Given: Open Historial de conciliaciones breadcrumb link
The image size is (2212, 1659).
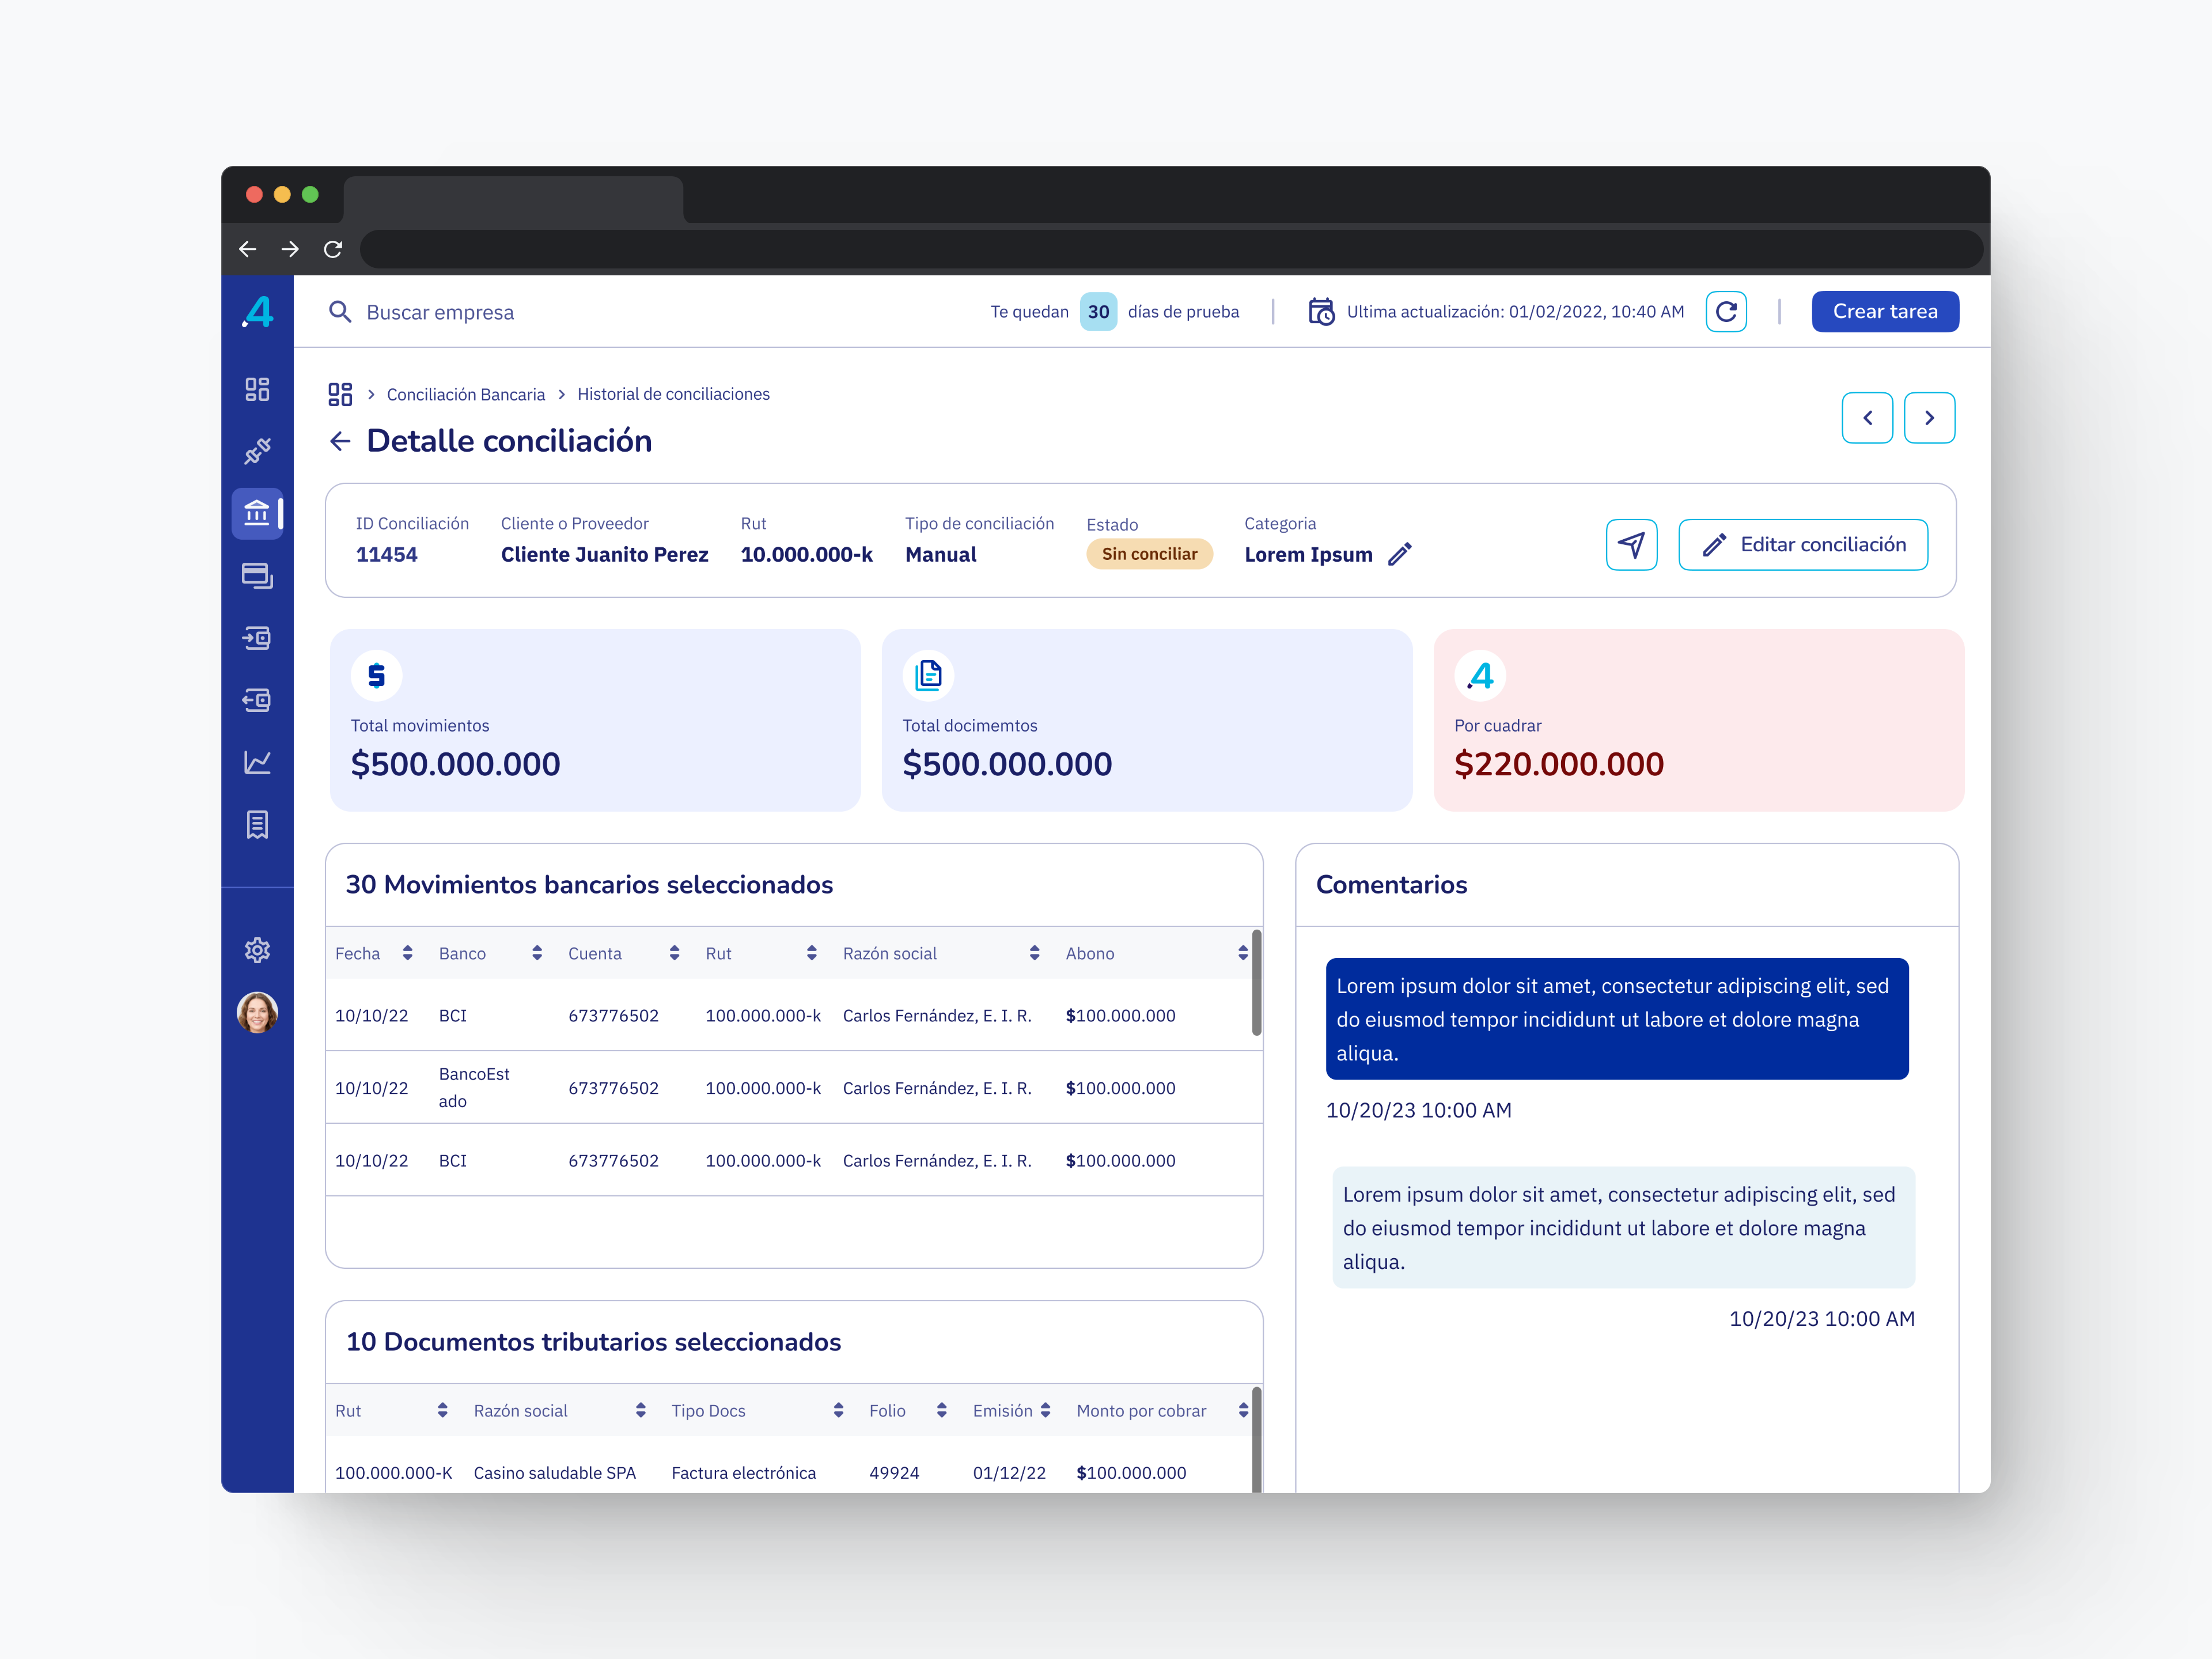Looking at the screenshot, I should click(673, 394).
